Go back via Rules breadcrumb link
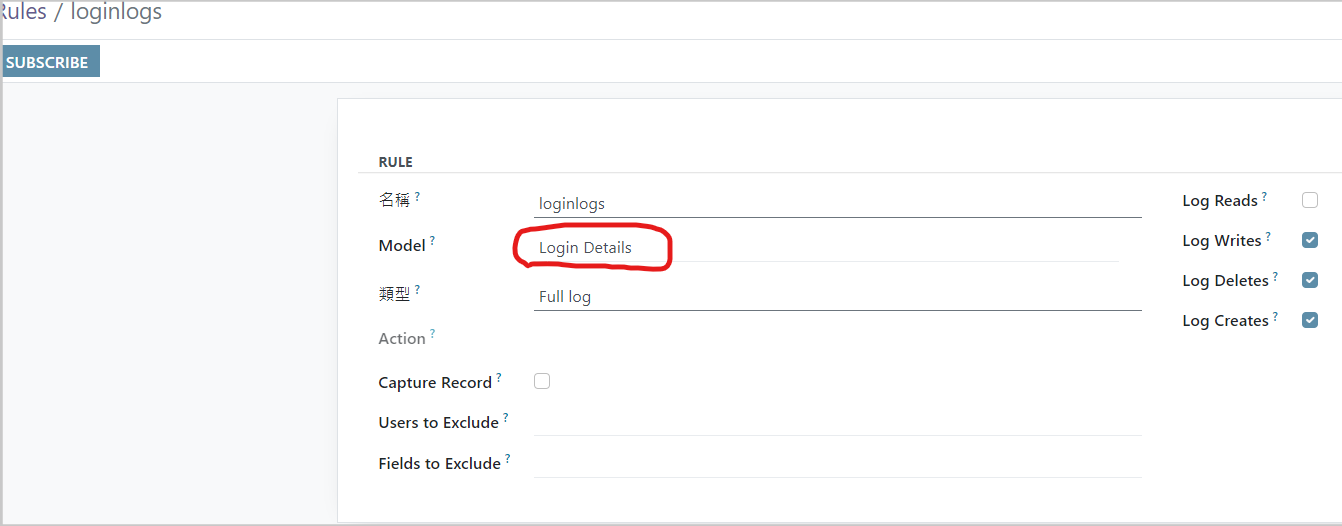This screenshot has width=1342, height=526. (24, 13)
